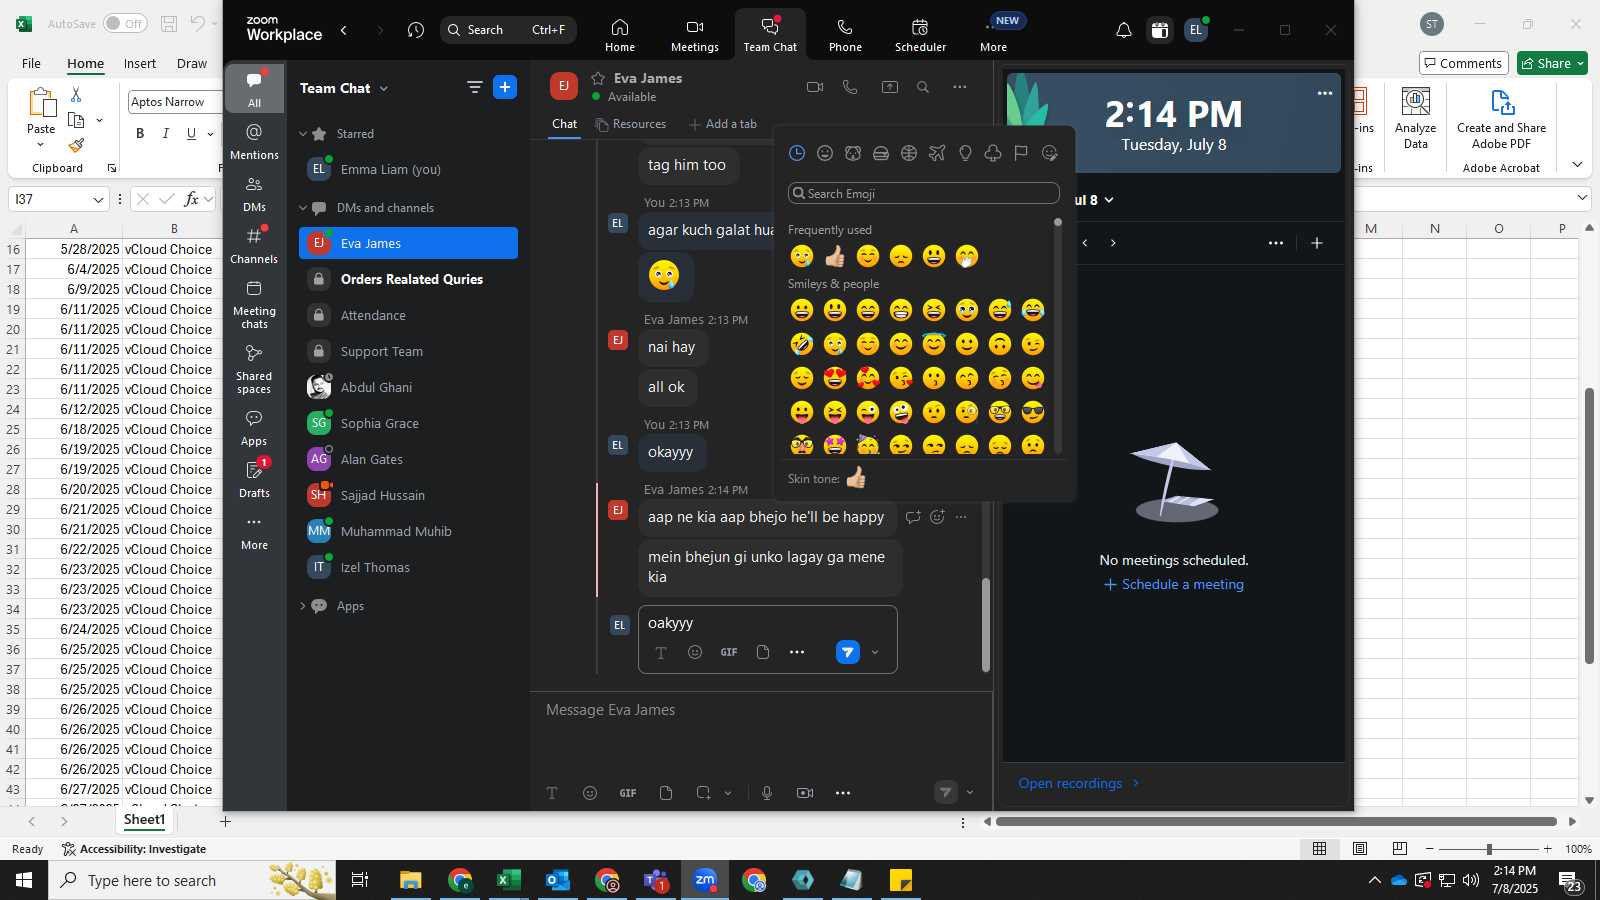Open the Resources tab in chat
The width and height of the screenshot is (1600, 900).
coord(631,124)
